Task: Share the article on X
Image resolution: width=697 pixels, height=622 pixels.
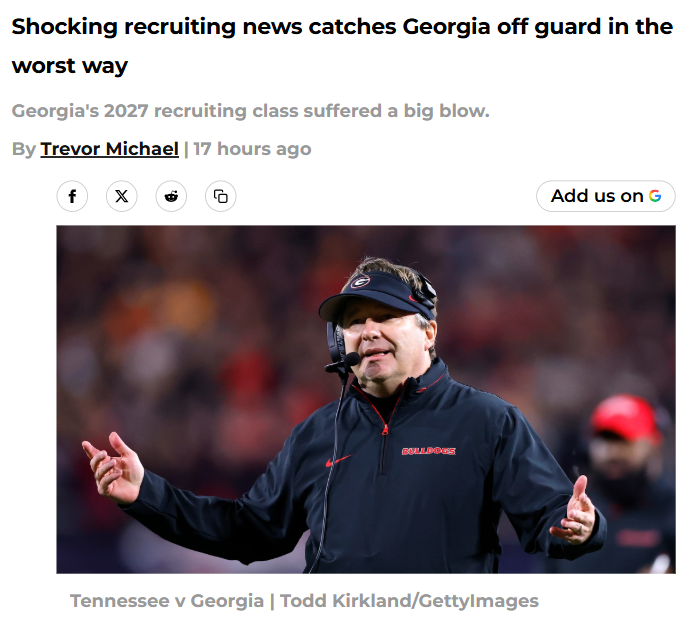Action: tap(122, 196)
